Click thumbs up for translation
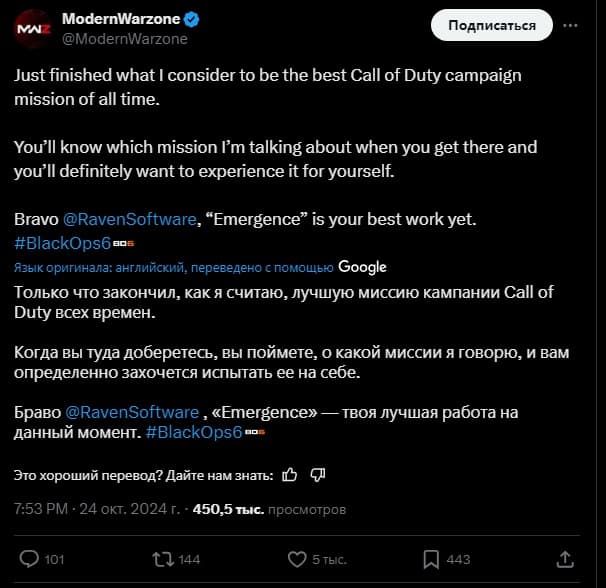 click(290, 474)
